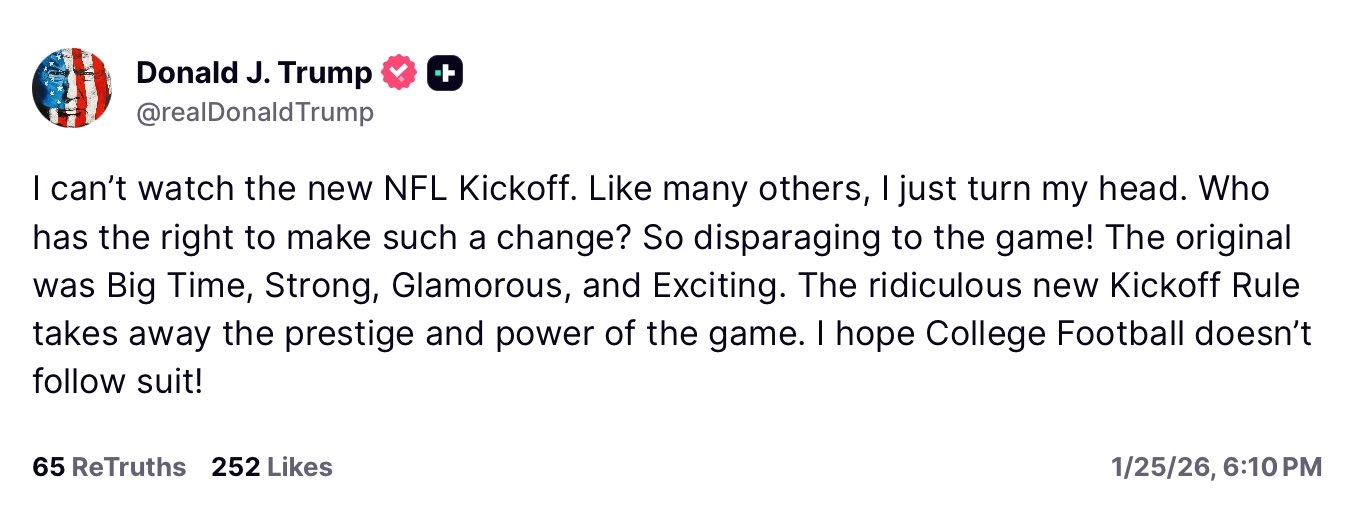Click the word "Likes" label
The image size is (1356, 520).
pos(300,467)
